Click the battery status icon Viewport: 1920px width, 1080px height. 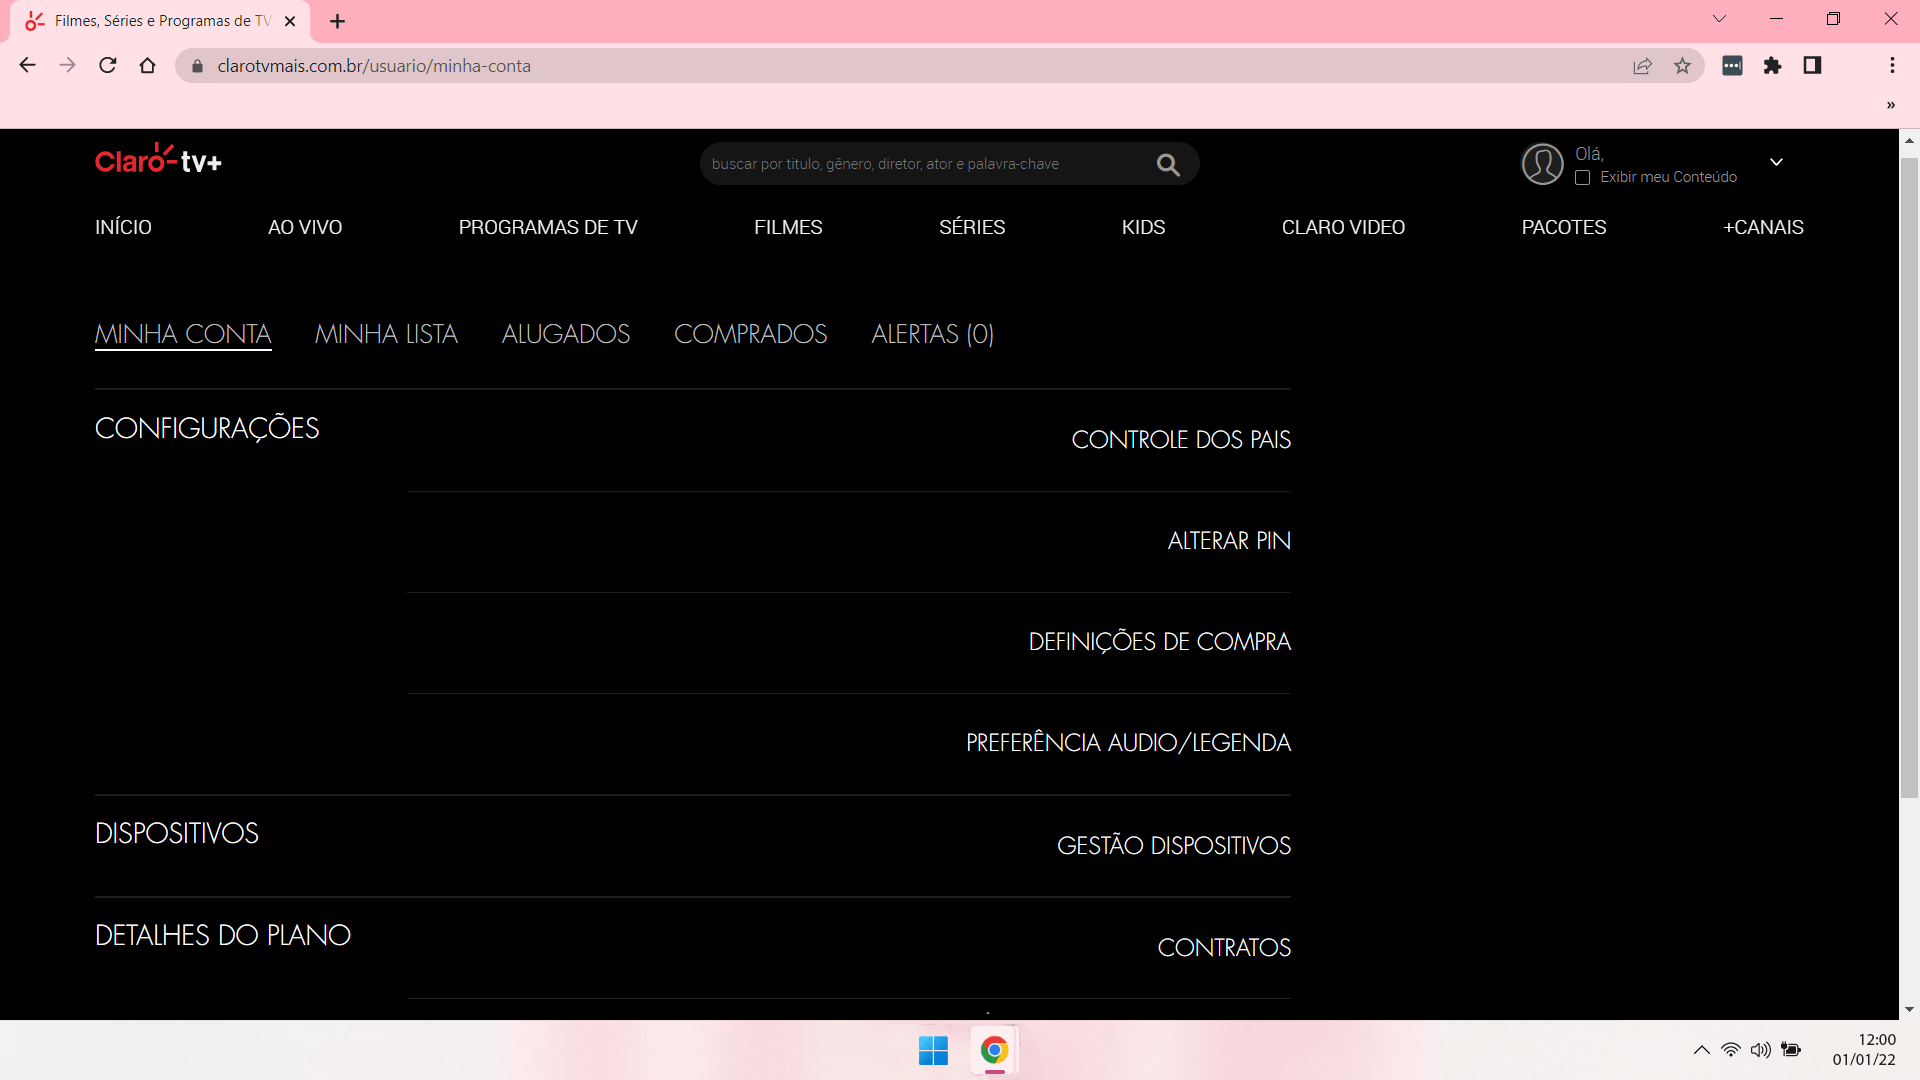[1791, 1050]
